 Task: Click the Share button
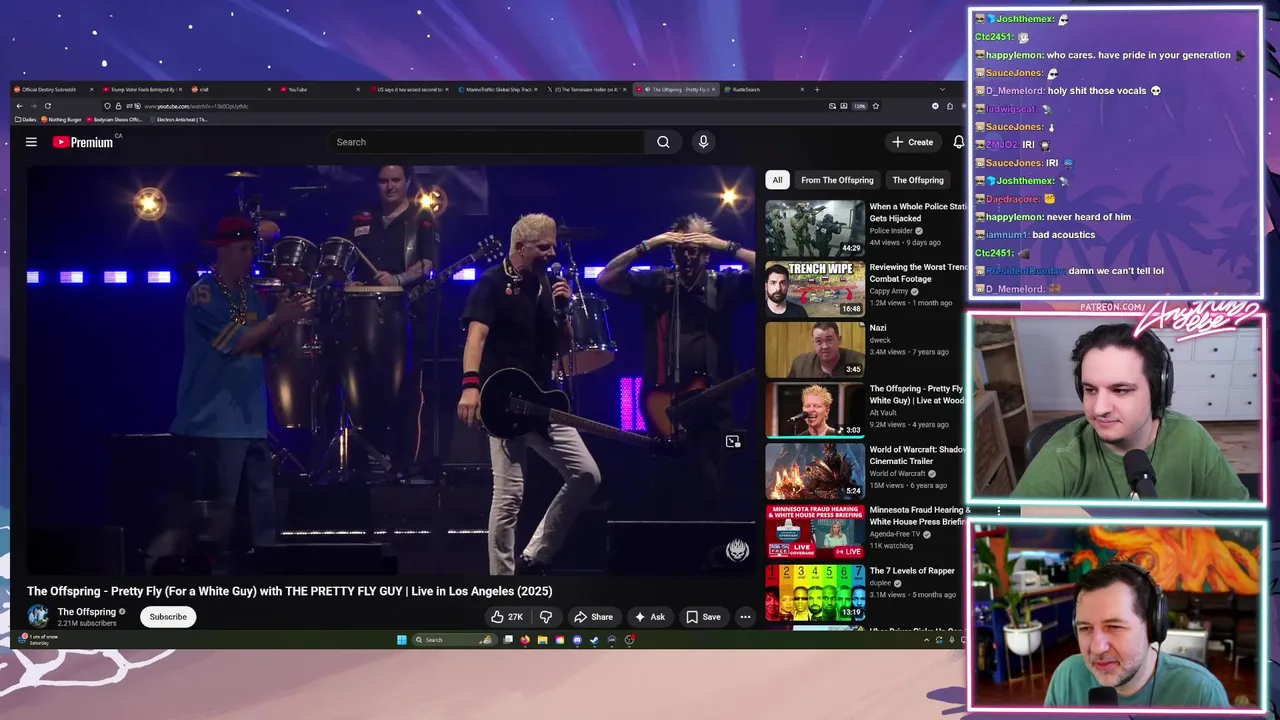pyautogui.click(x=593, y=617)
